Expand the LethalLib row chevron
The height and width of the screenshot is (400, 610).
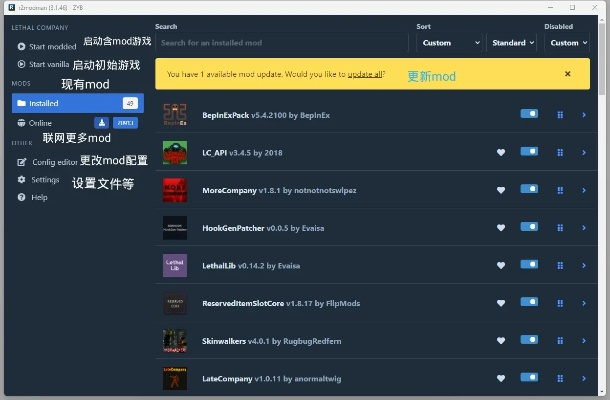[584, 265]
